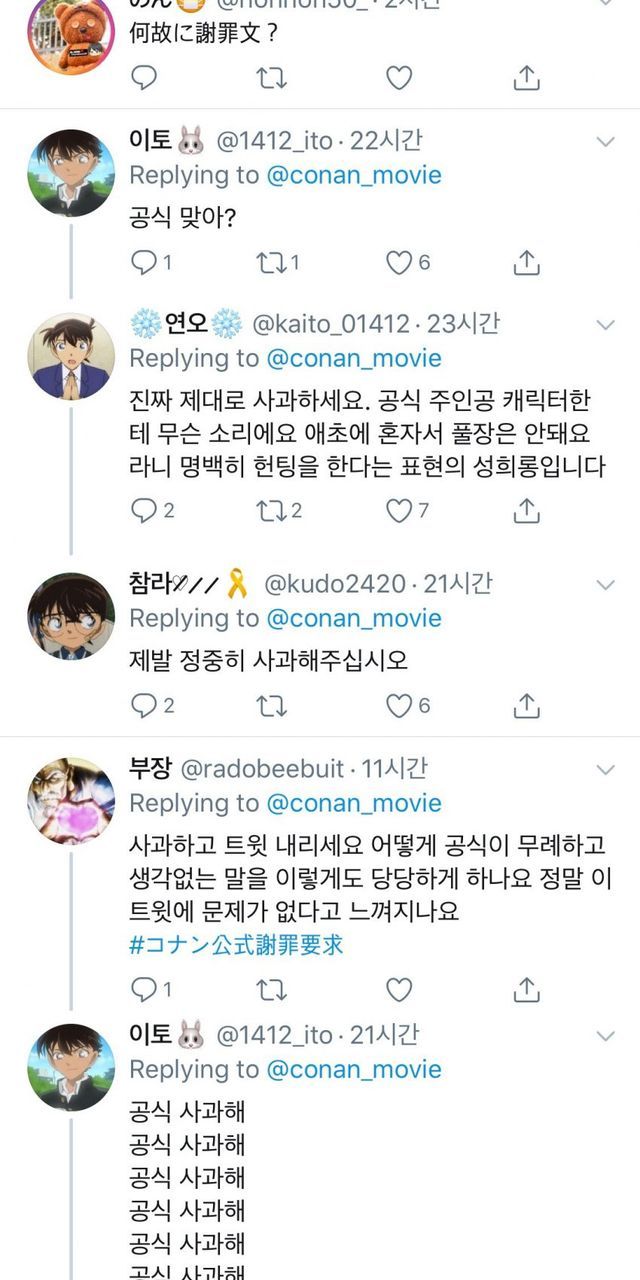640x1280 pixels.
Task: Reply to 이토's '공식 맞아?' tweet
Action: tap(145, 262)
